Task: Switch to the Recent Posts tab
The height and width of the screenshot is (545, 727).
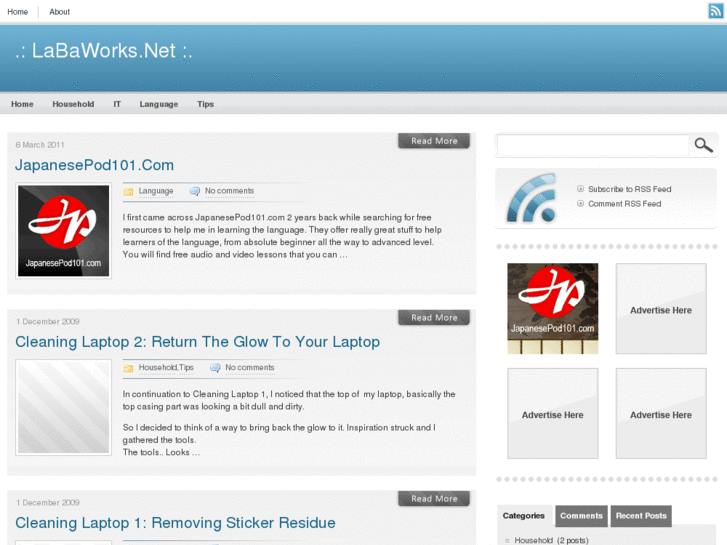Action: (641, 516)
